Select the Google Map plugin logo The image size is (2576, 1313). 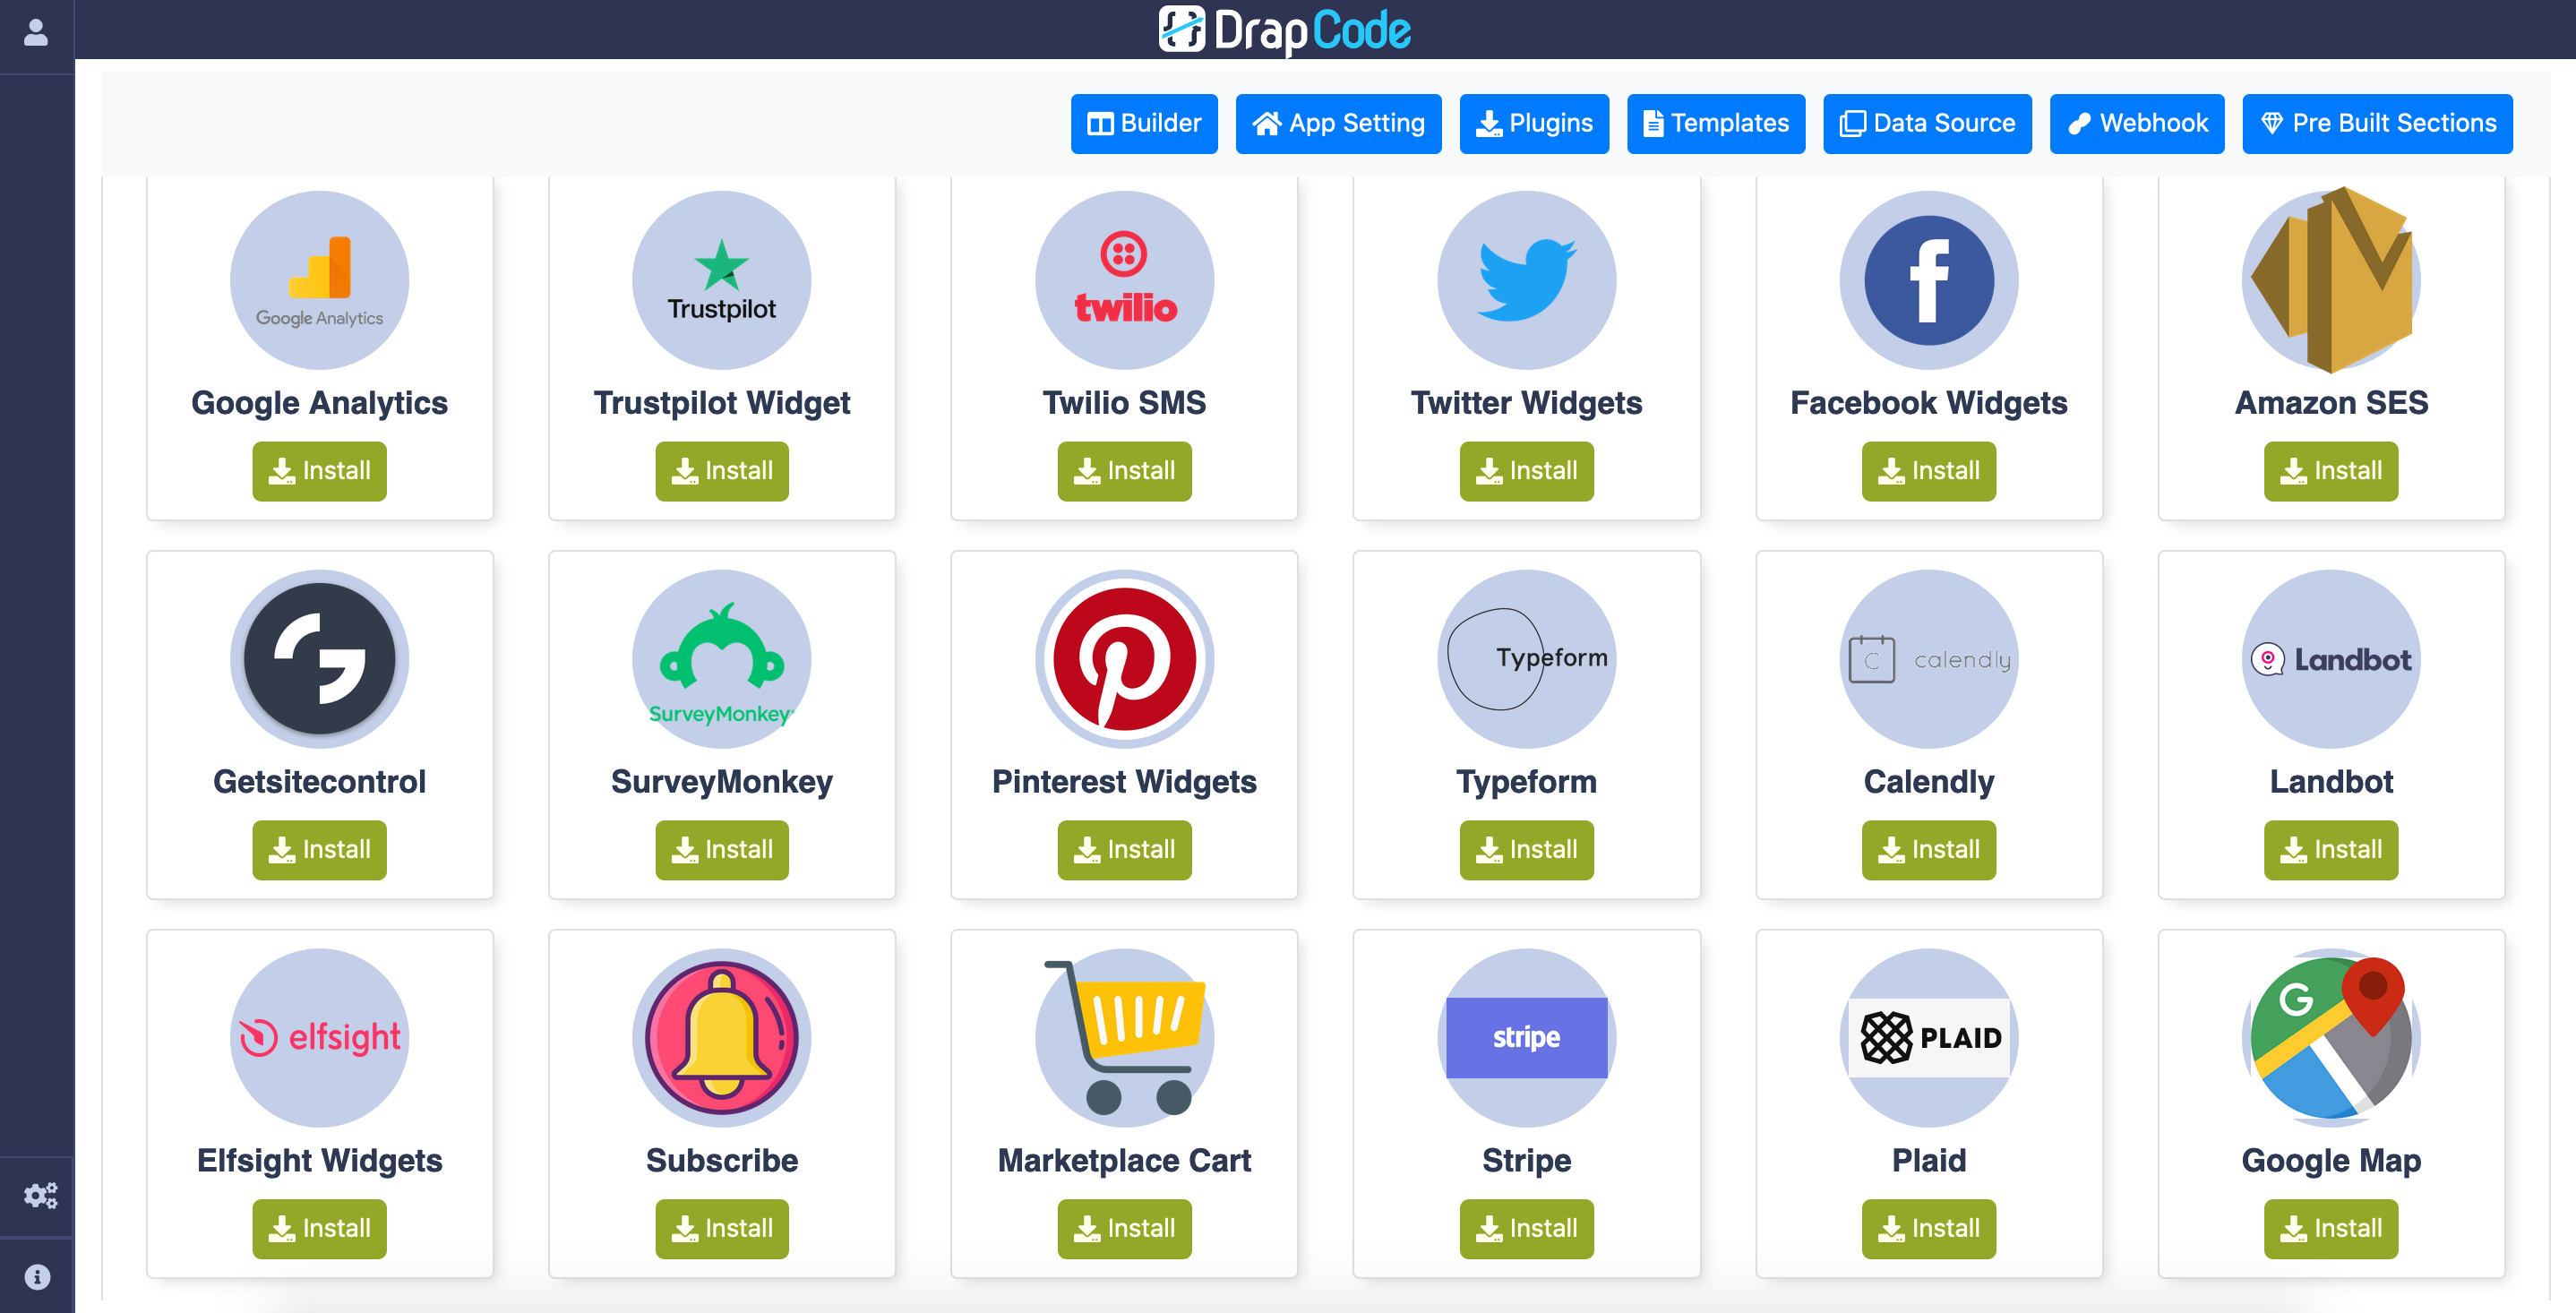coord(2331,1038)
